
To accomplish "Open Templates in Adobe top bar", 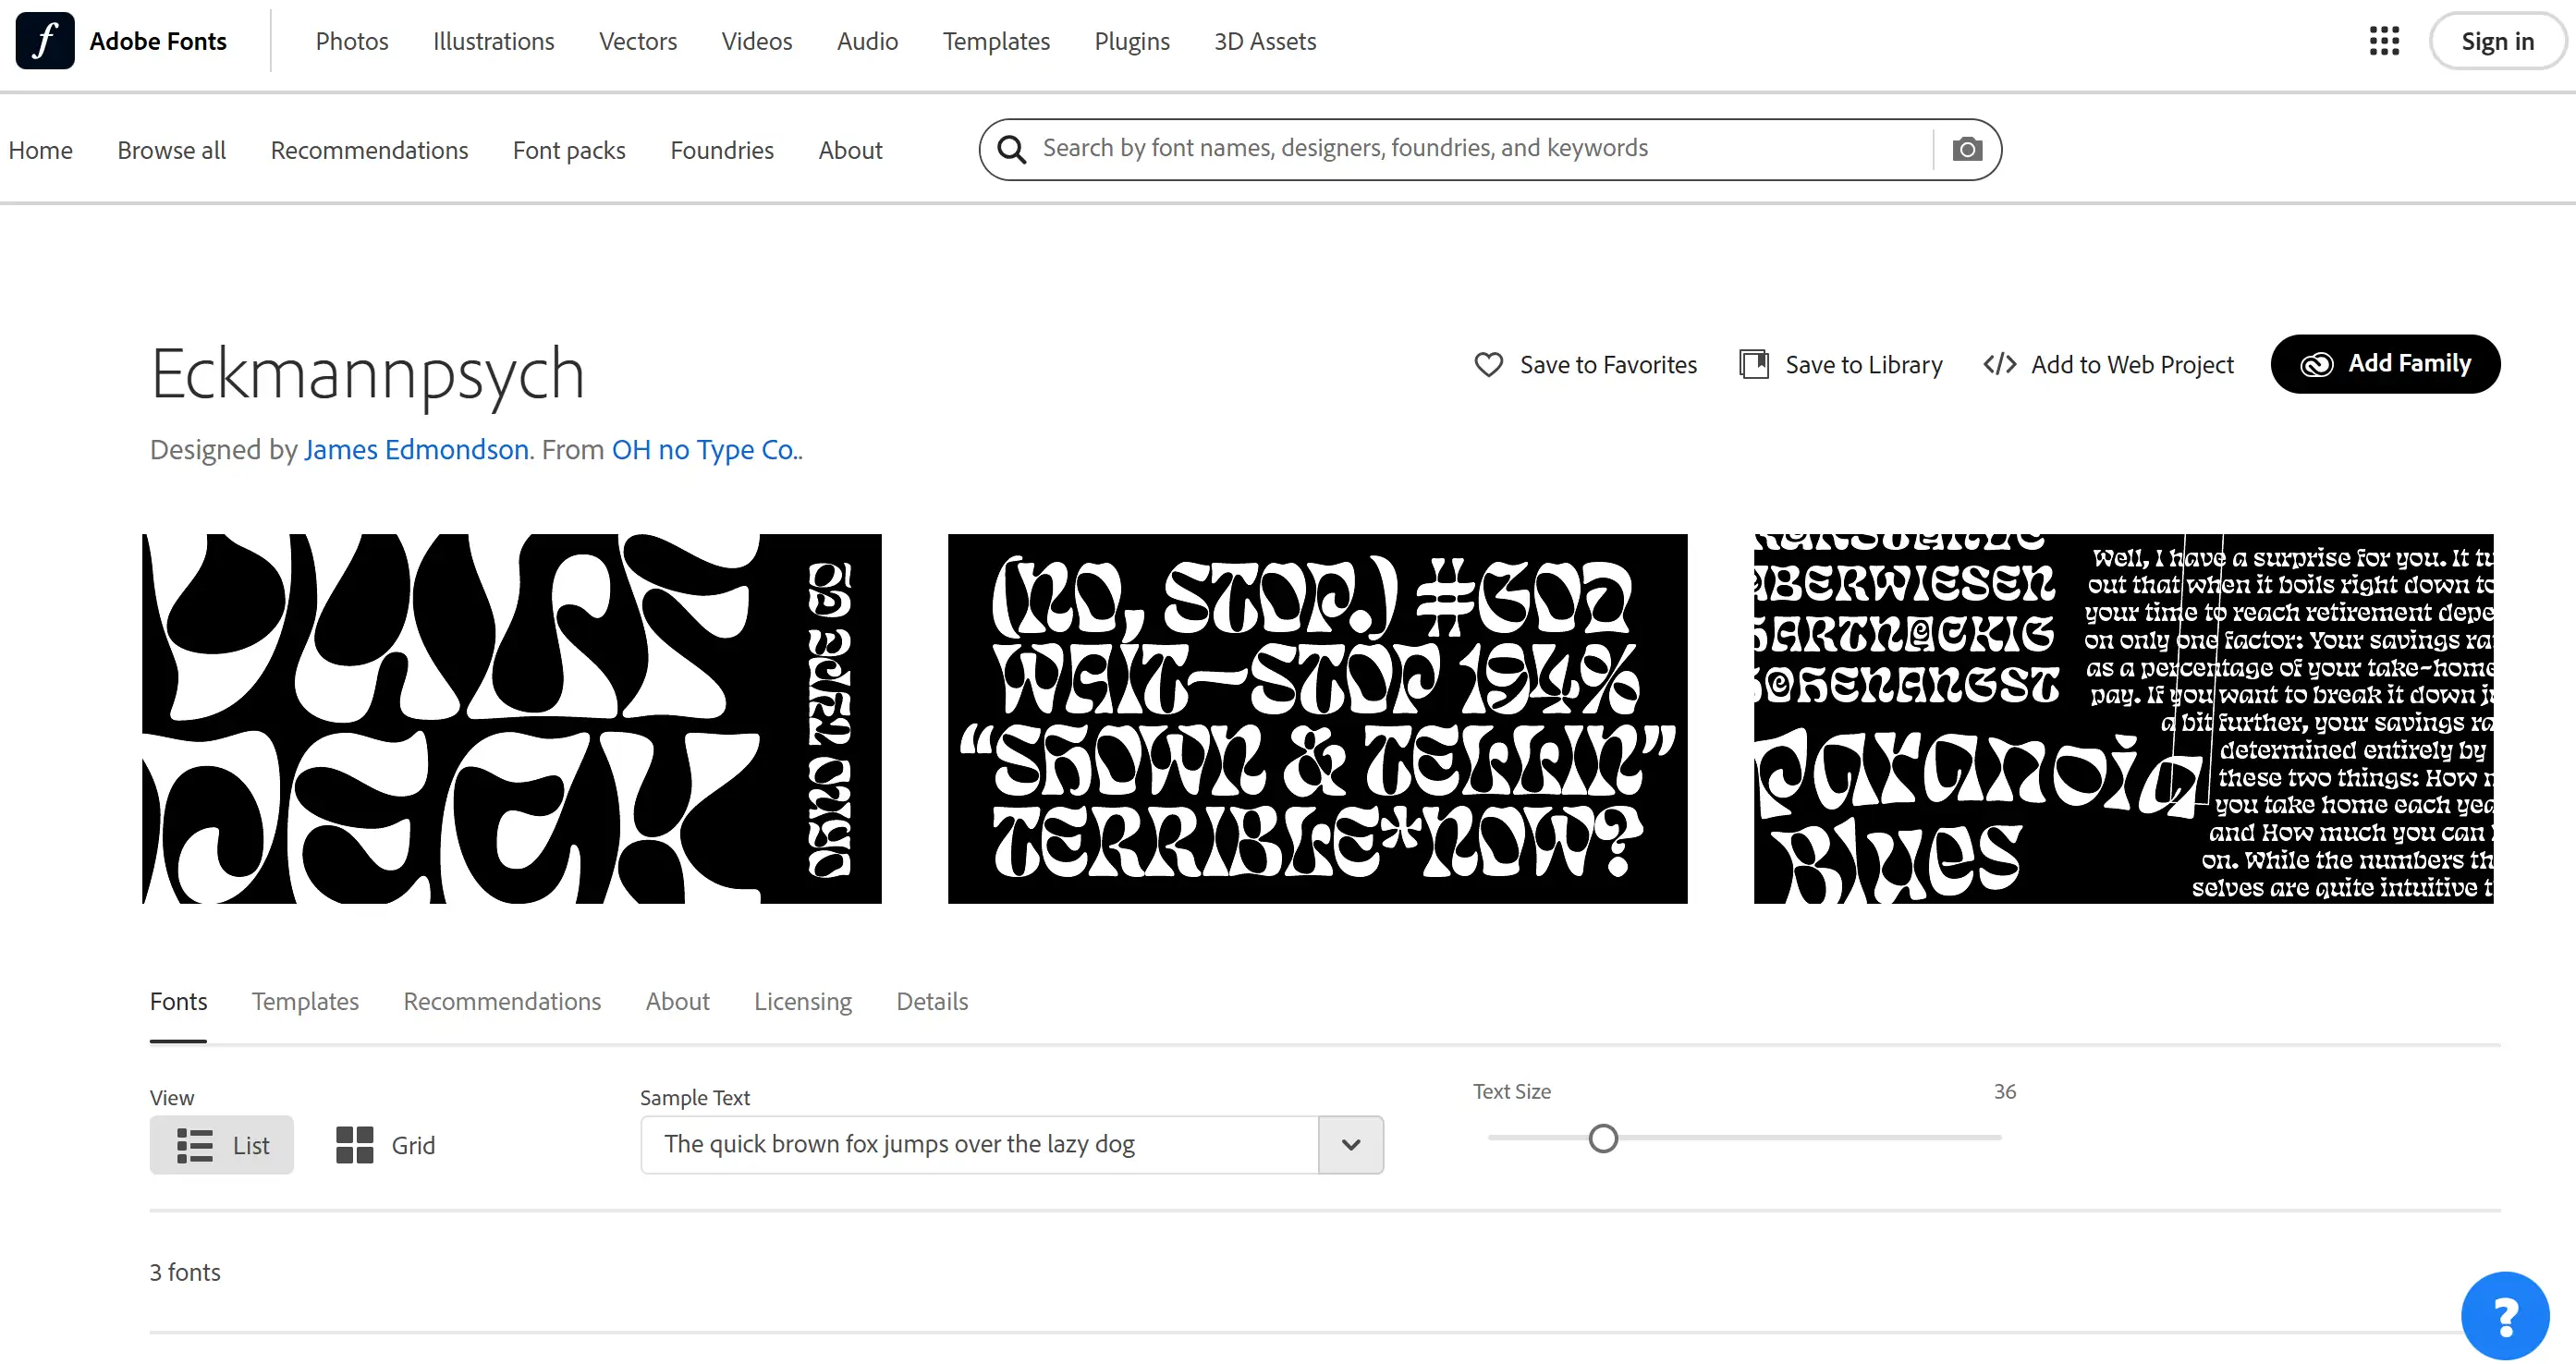I will point(996,41).
